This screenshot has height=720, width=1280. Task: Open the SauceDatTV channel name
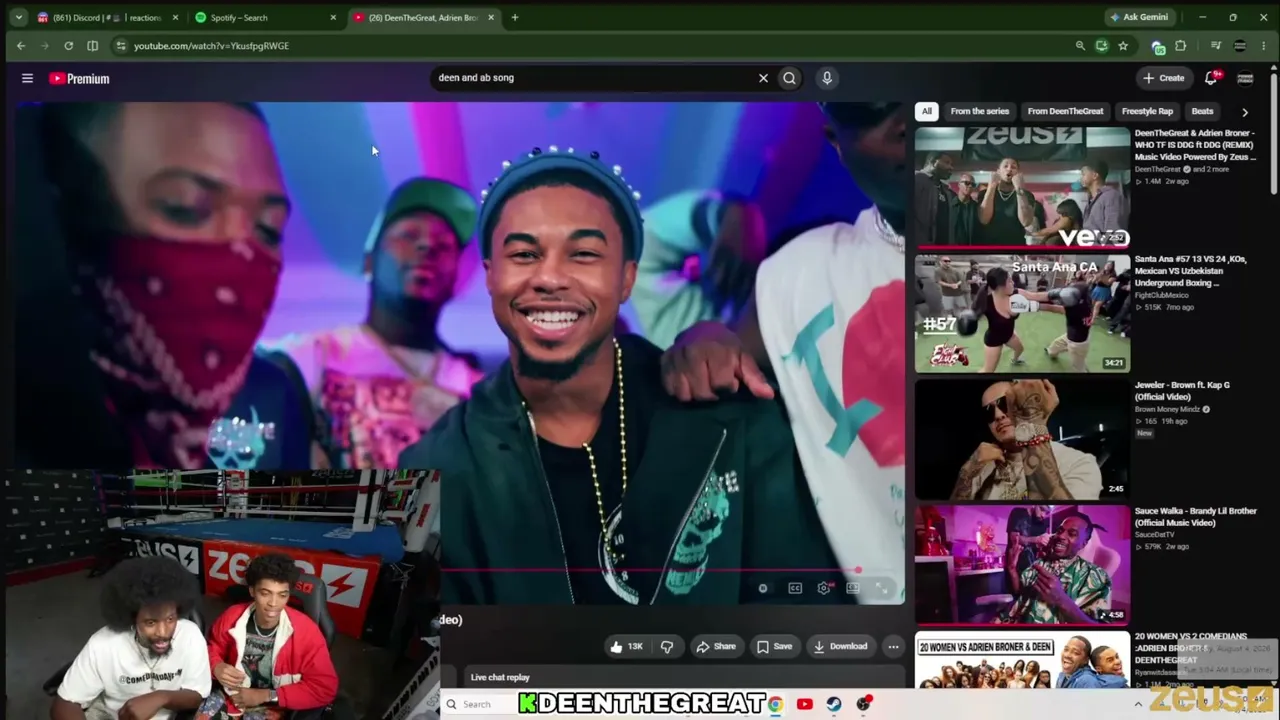coord(1155,535)
